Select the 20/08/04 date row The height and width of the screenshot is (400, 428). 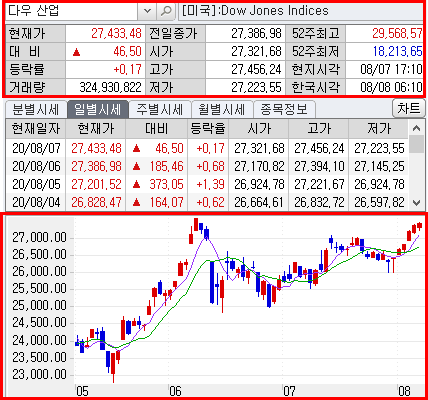tap(207, 202)
